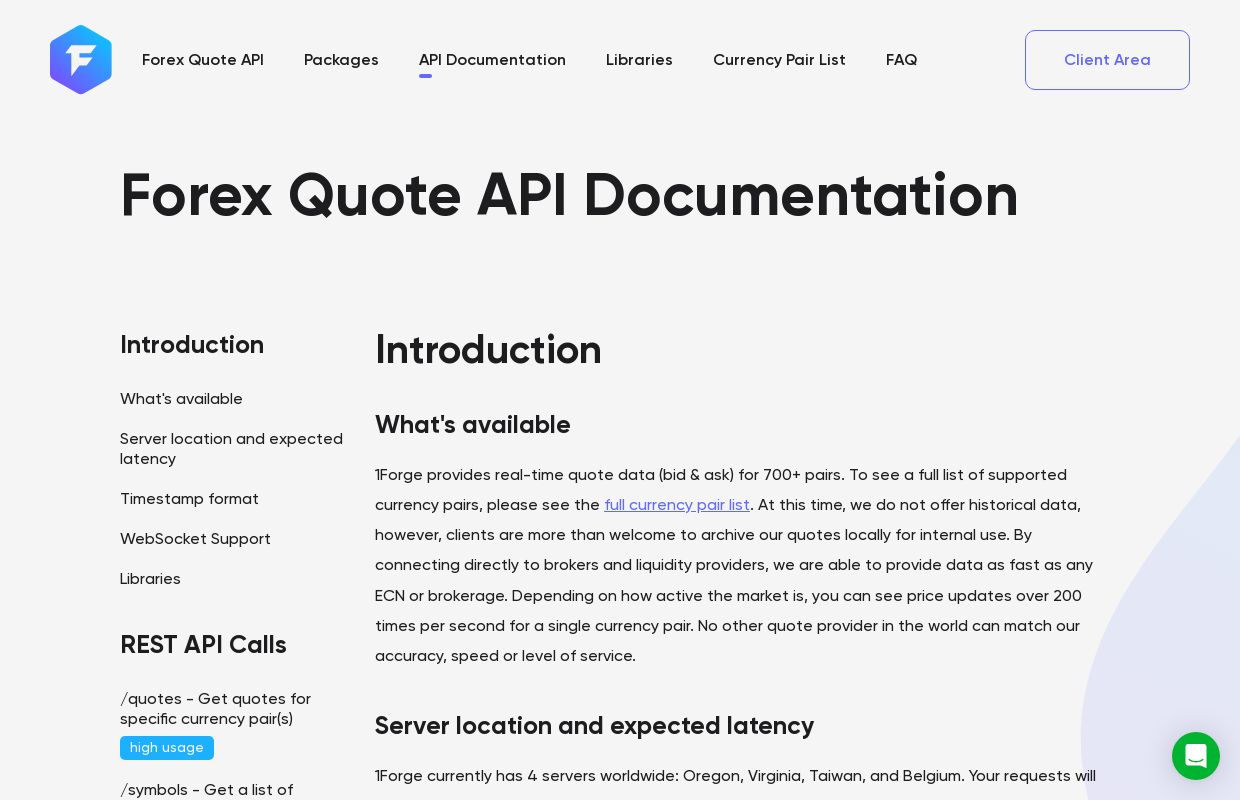Open /quotes endpoint documentation link
The image size is (1240, 800).
tap(215, 709)
